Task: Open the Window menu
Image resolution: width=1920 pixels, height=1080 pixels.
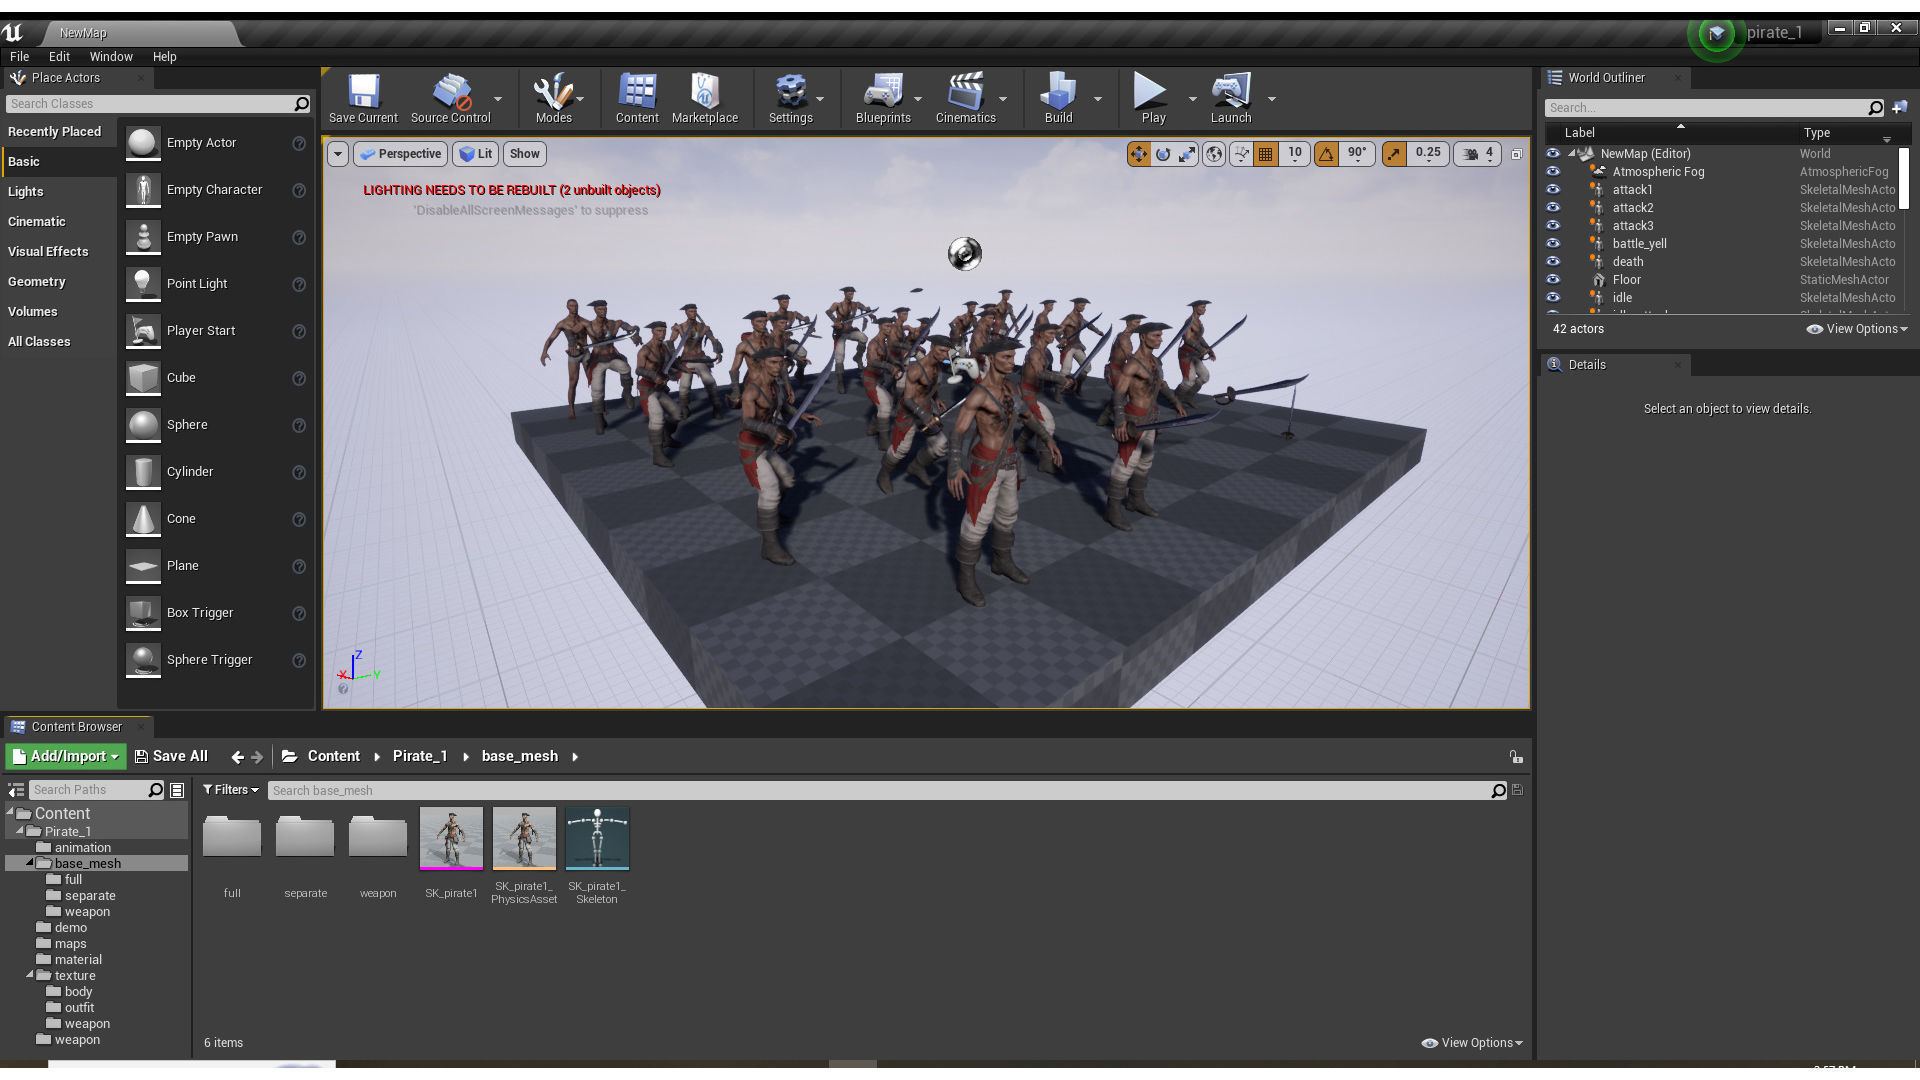Action: [110, 57]
